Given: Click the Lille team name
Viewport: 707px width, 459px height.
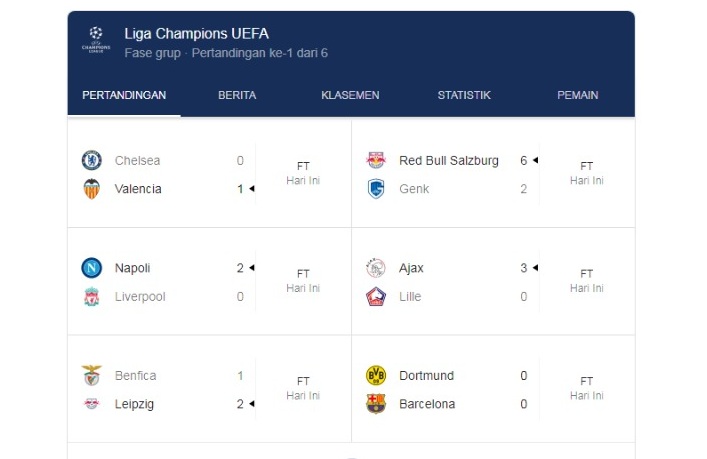Looking at the screenshot, I should coord(410,297).
